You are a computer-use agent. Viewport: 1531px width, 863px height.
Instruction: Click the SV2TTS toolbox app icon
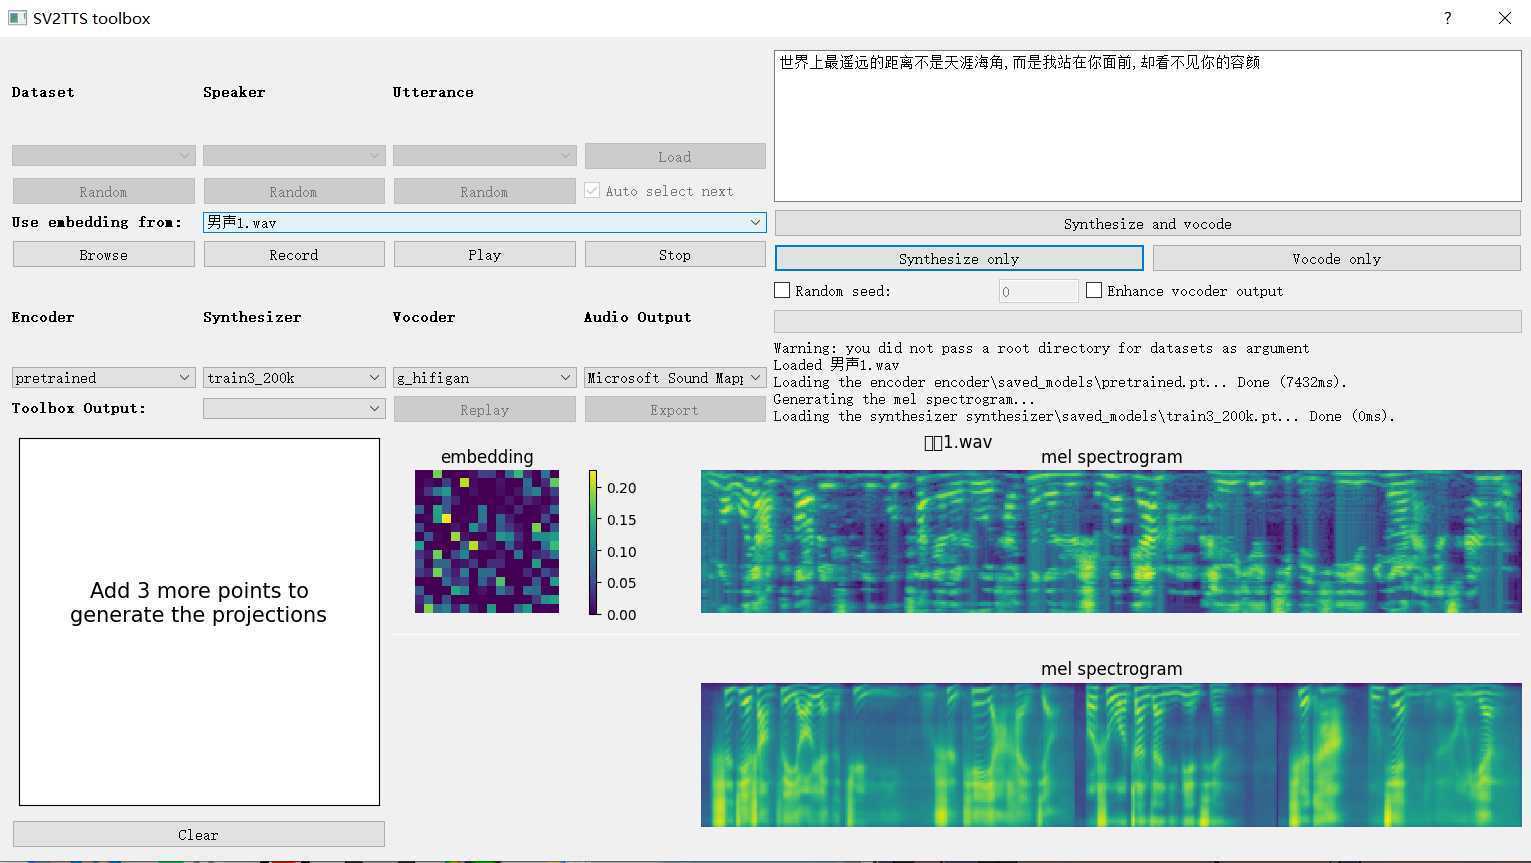(x=16, y=18)
